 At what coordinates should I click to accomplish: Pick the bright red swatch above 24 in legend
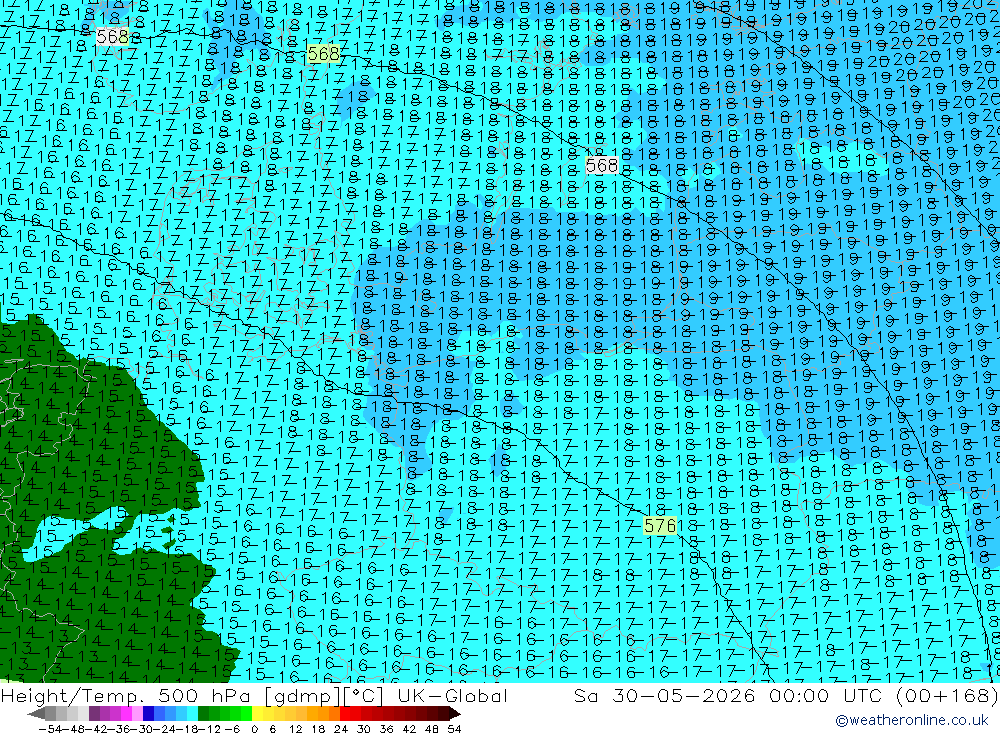[344, 714]
